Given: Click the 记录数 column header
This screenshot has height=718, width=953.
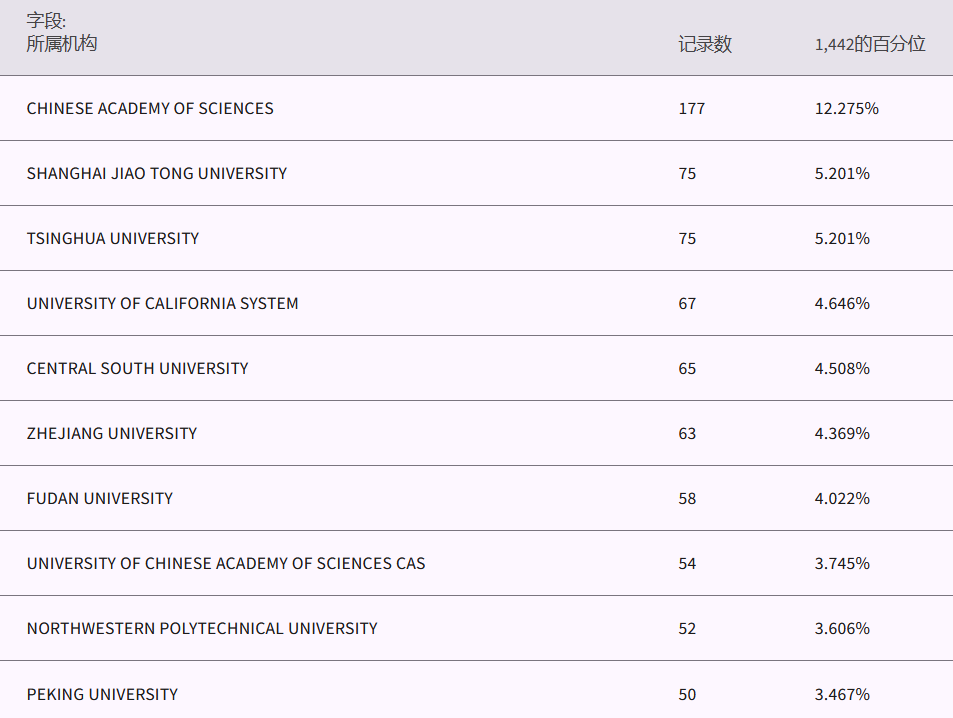Looking at the screenshot, I should 705,44.
